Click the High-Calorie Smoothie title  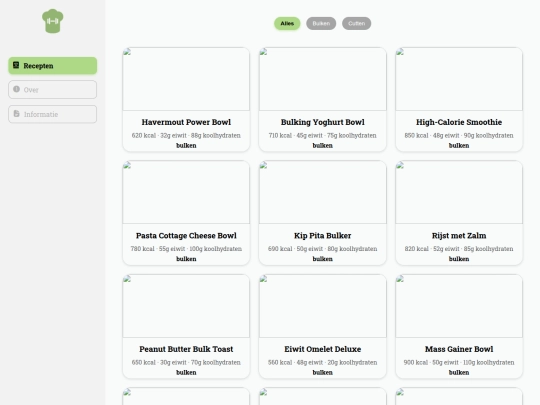[x=459, y=122]
